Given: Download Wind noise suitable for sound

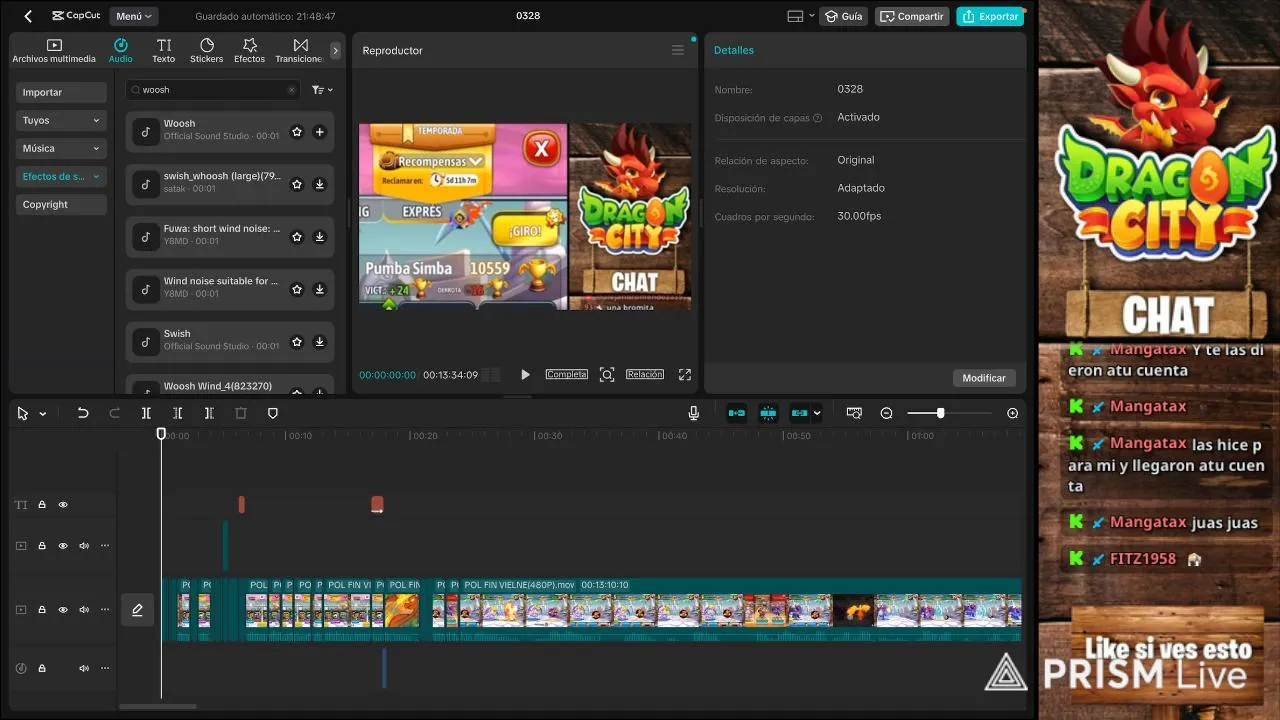Looking at the screenshot, I should 319,289.
